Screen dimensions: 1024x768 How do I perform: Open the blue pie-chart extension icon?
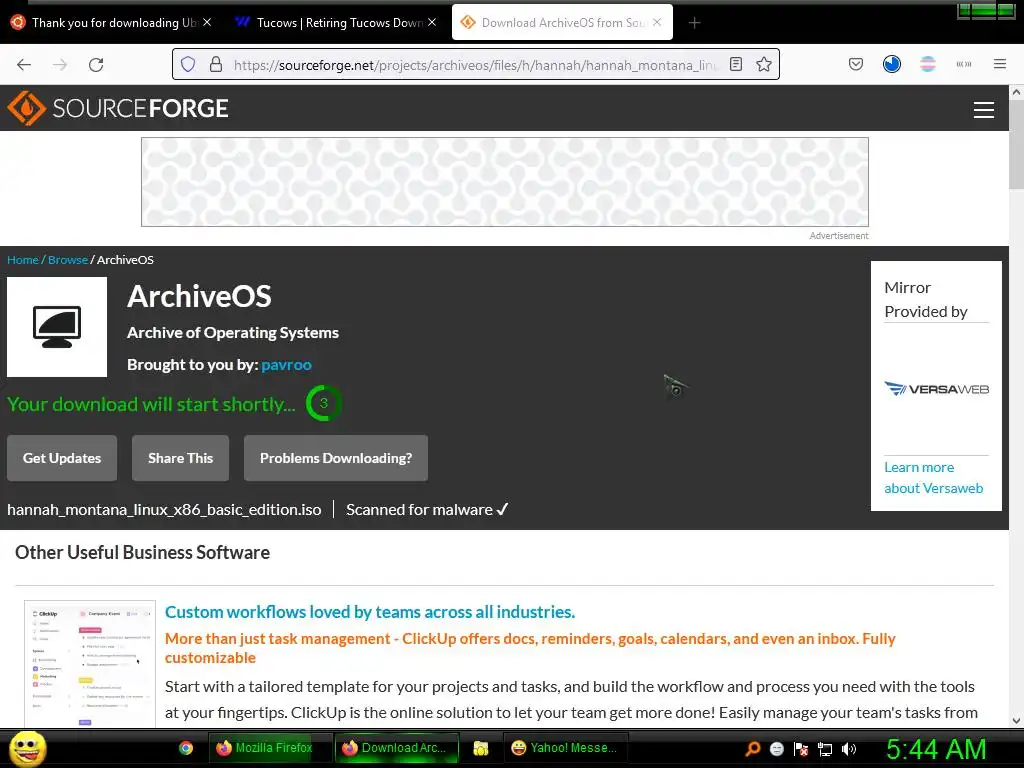(891, 64)
